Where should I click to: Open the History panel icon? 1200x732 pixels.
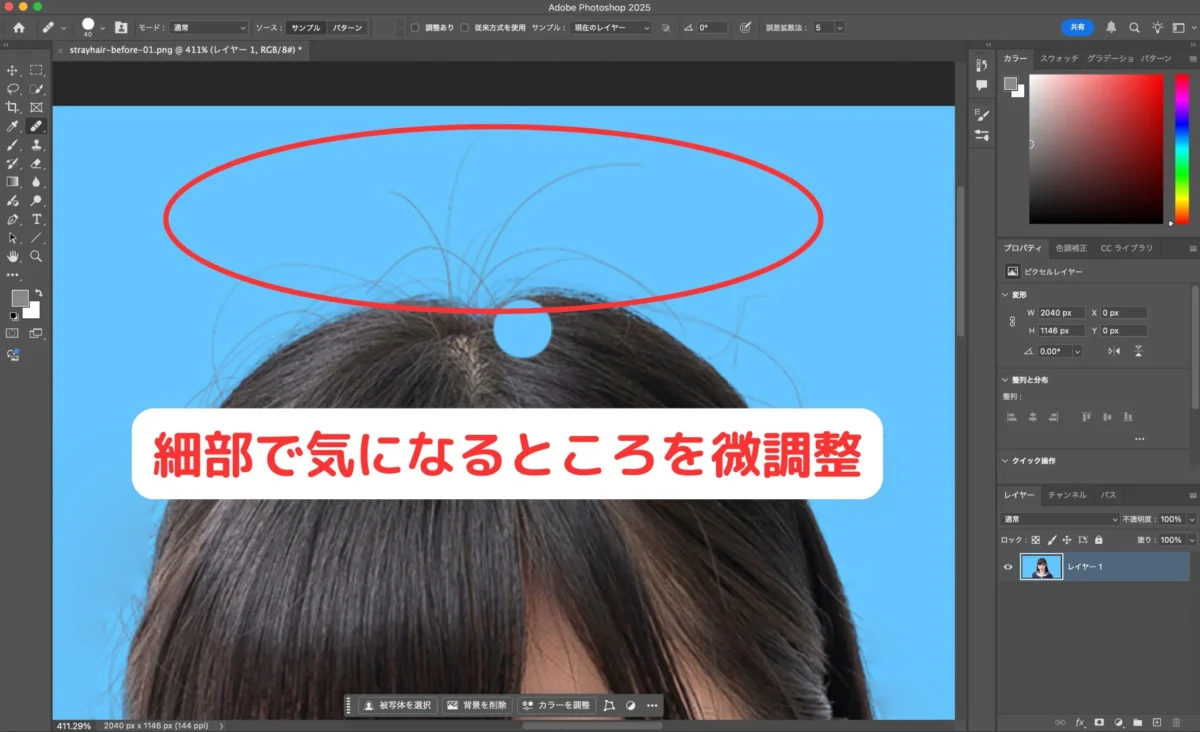tap(981, 65)
